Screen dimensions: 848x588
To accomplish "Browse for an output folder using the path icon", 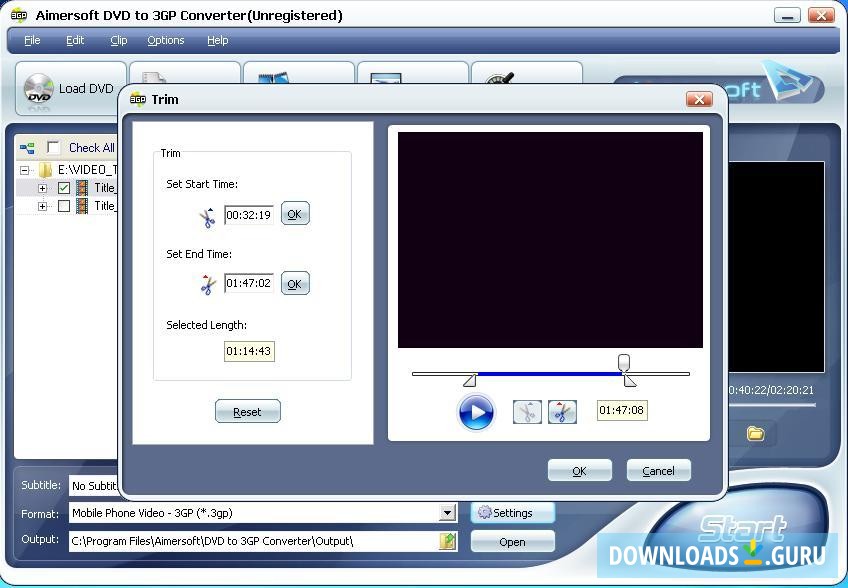I will (448, 541).
